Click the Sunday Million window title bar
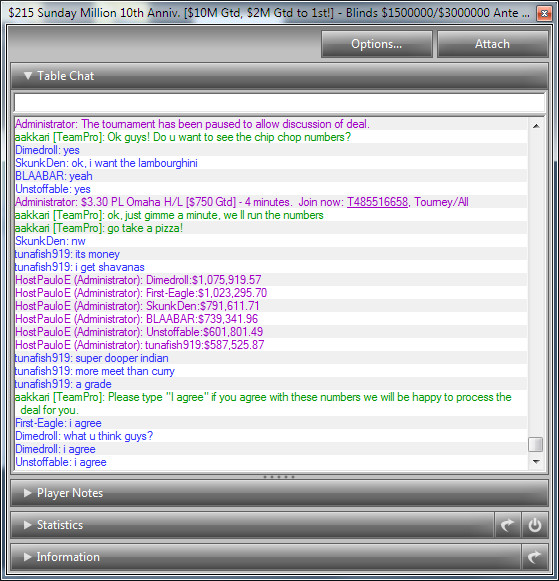The image size is (559, 581). pos(269,13)
